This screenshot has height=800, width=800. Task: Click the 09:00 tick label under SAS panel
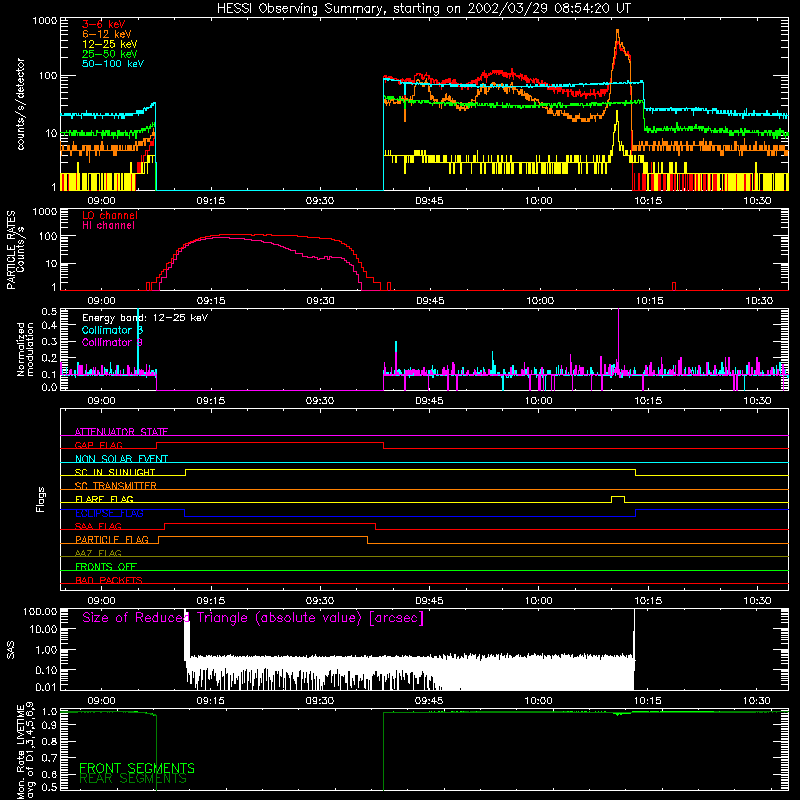102,701
